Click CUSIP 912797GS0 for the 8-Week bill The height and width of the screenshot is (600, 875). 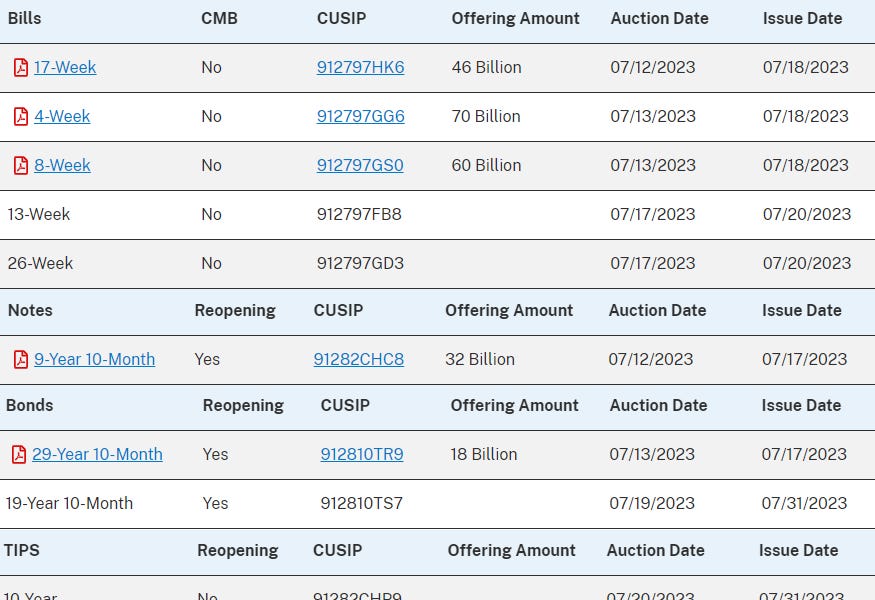click(x=359, y=165)
